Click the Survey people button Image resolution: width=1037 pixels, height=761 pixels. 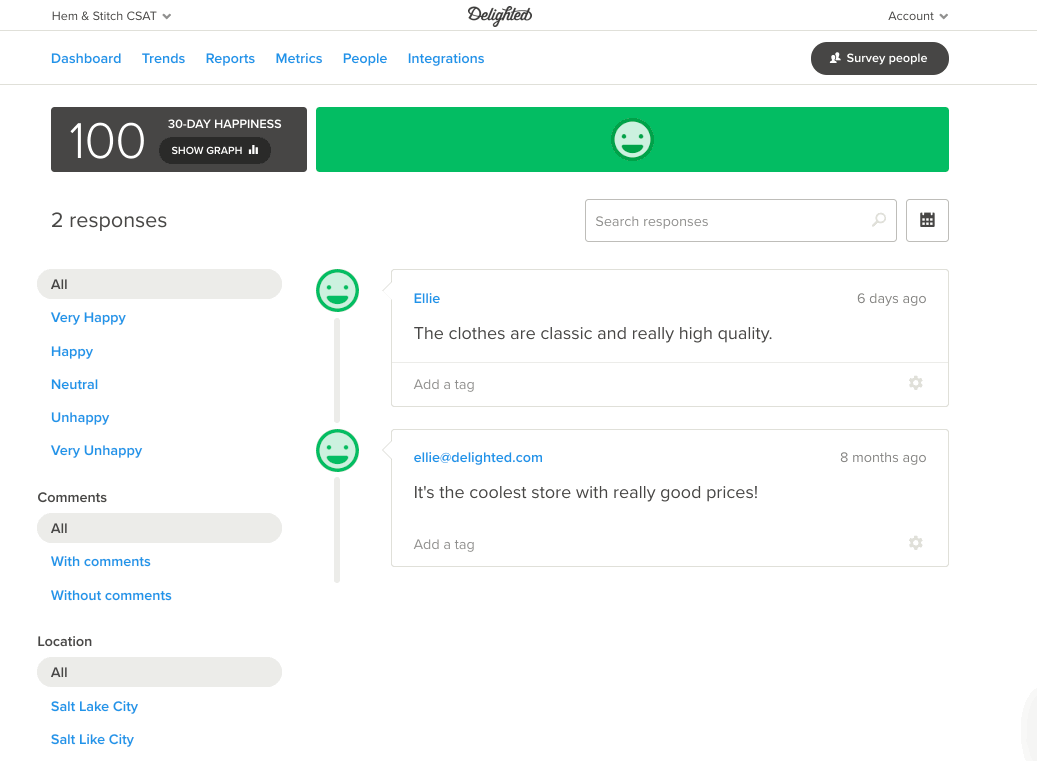880,58
